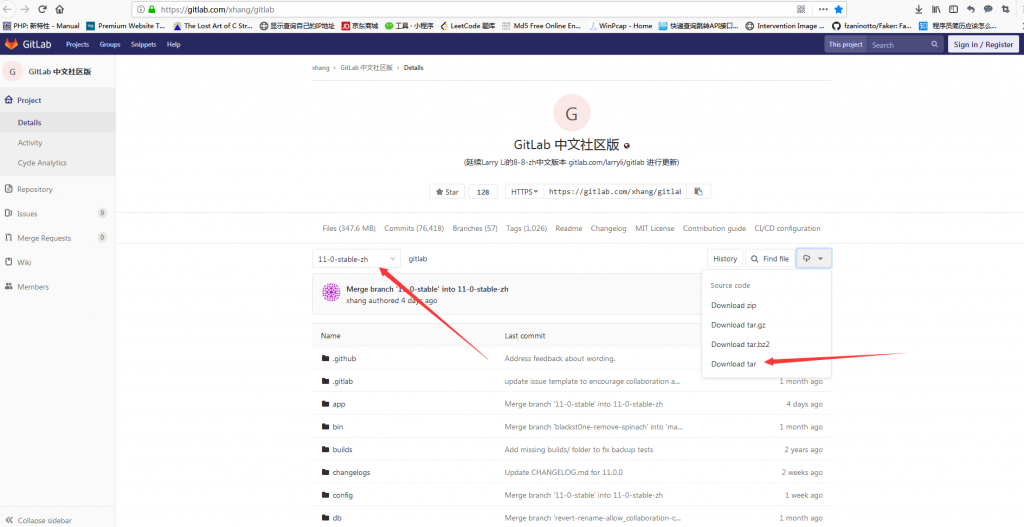
Task: Open Readme link
Action: [x=569, y=229]
